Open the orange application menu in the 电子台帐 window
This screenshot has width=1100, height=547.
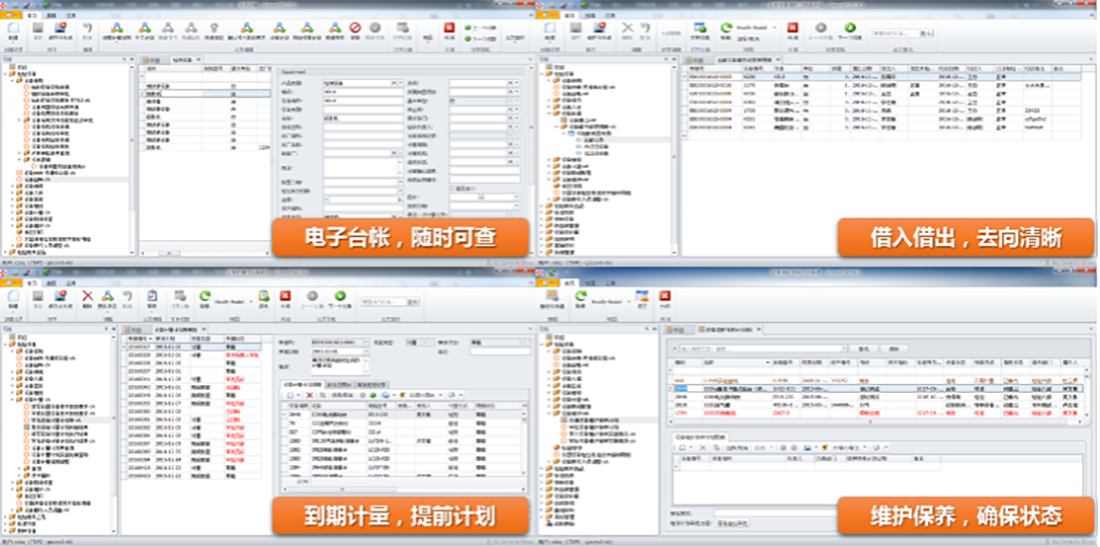(9, 15)
